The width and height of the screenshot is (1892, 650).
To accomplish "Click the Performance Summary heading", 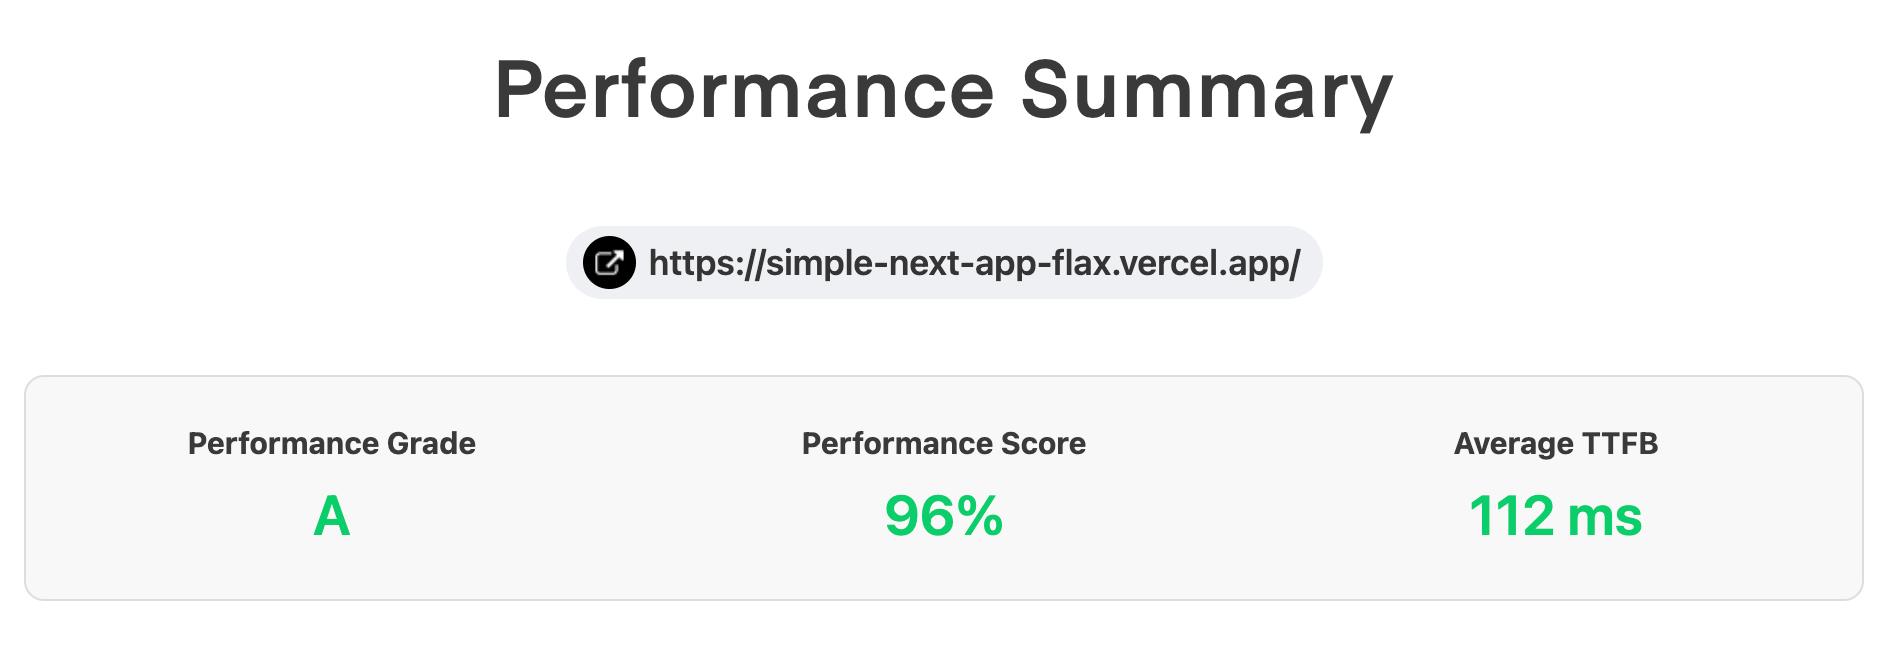I will (944, 91).
